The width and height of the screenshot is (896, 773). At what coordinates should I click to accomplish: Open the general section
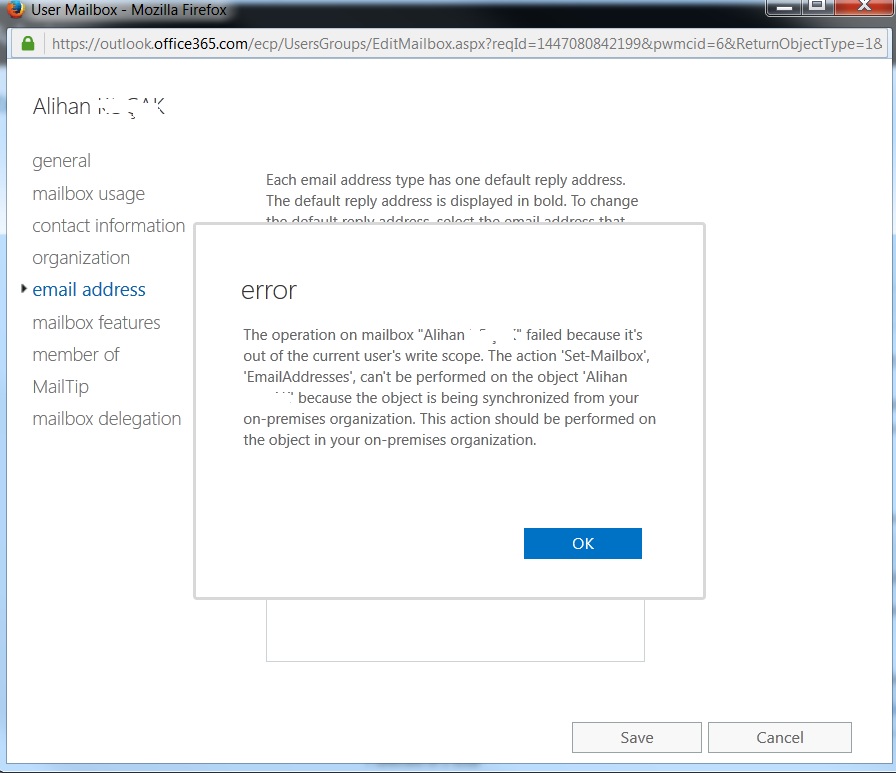point(61,161)
